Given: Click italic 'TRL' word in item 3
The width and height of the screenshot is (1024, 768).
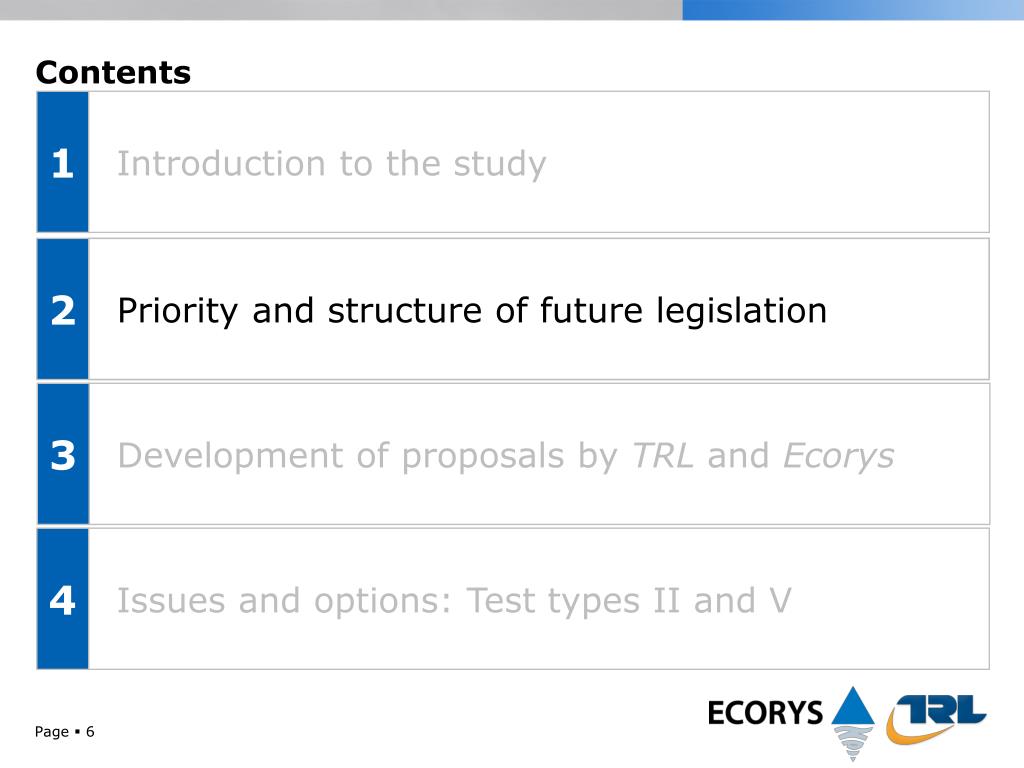Looking at the screenshot, I should click(x=662, y=455).
